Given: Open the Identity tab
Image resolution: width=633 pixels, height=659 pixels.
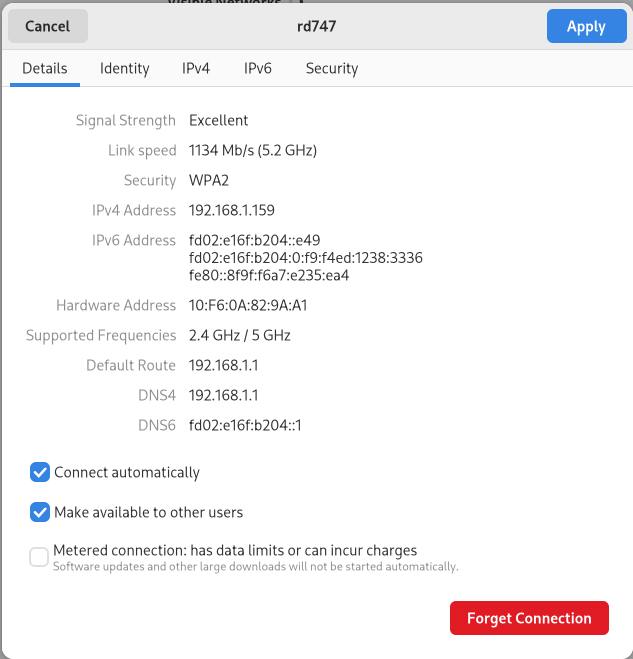Looking at the screenshot, I should tap(125, 69).
